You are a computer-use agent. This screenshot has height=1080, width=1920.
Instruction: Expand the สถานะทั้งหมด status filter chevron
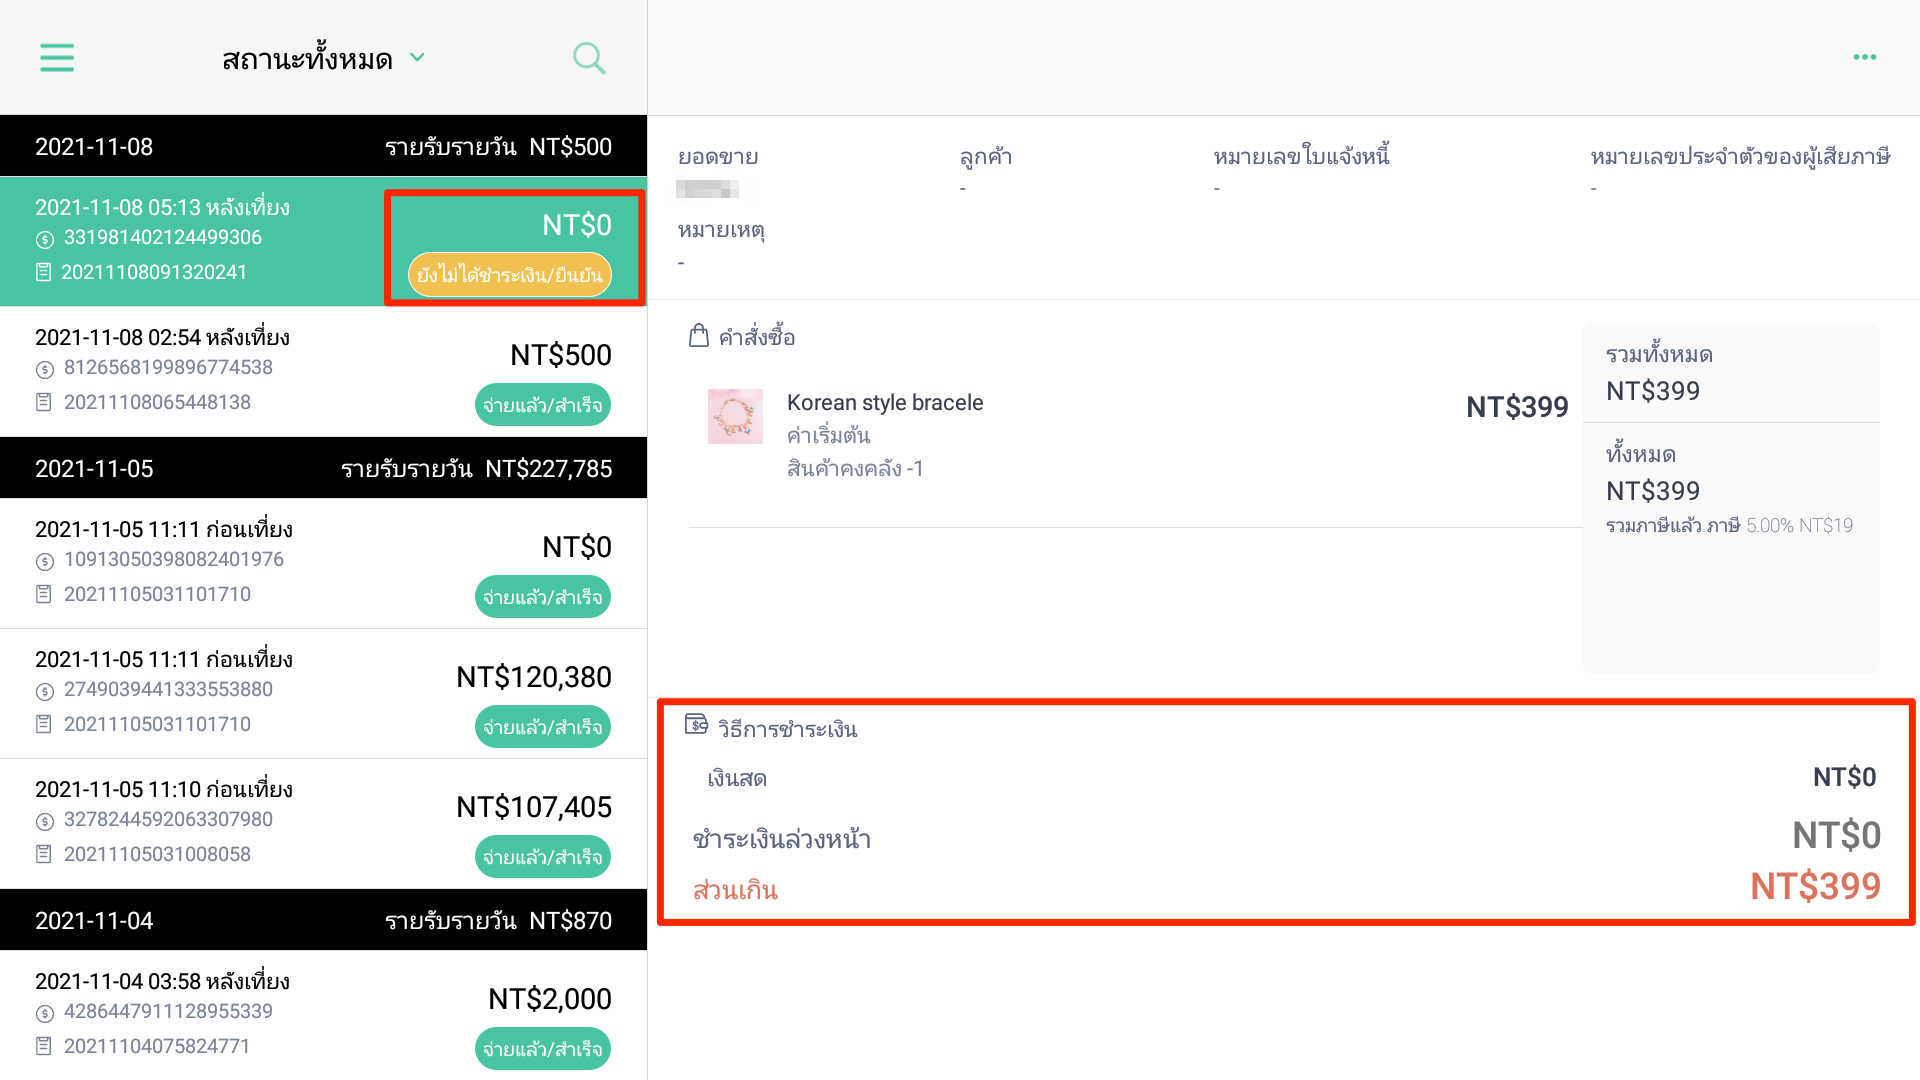pyautogui.click(x=418, y=58)
